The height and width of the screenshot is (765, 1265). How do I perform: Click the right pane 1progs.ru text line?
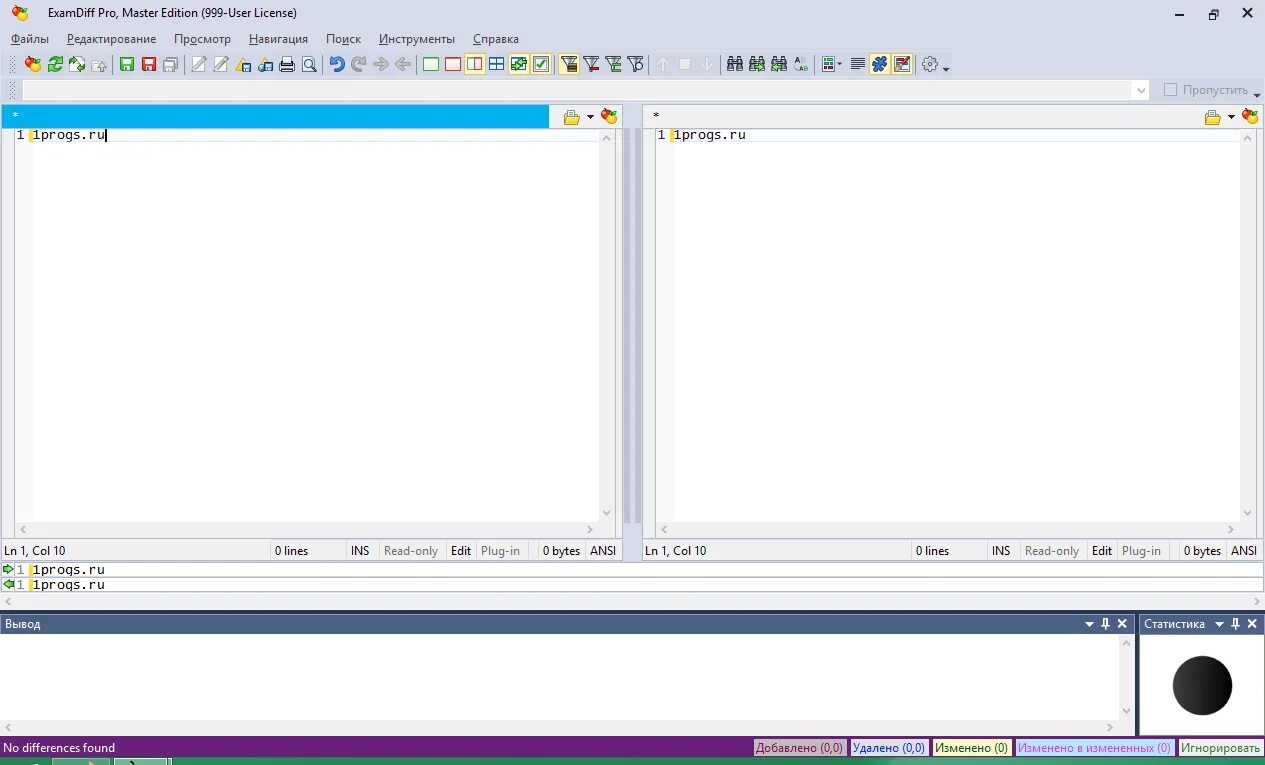[709, 135]
